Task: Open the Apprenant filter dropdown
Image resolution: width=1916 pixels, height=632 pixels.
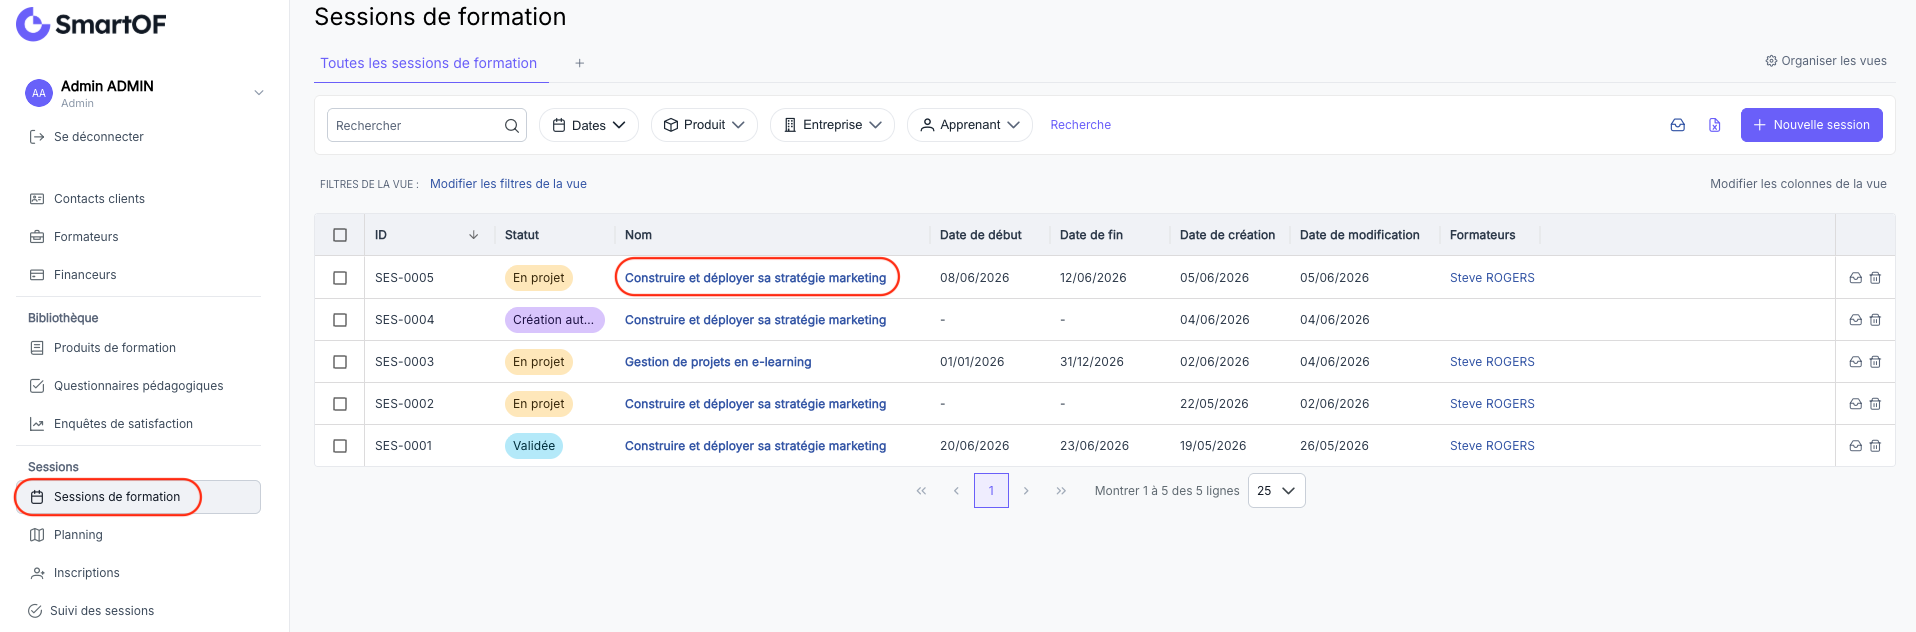Action: [x=970, y=125]
